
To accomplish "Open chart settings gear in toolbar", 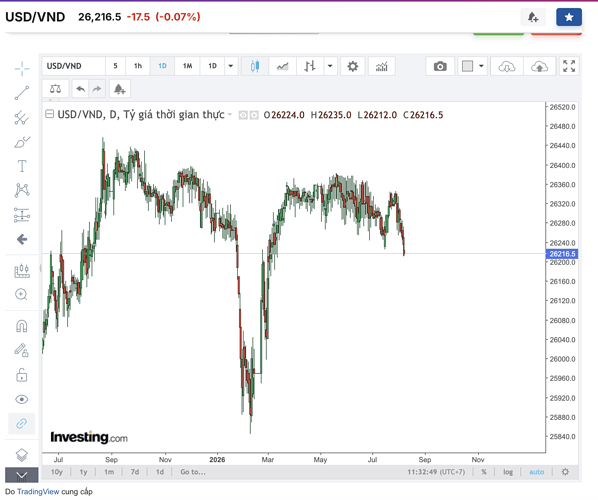I will tap(352, 66).
